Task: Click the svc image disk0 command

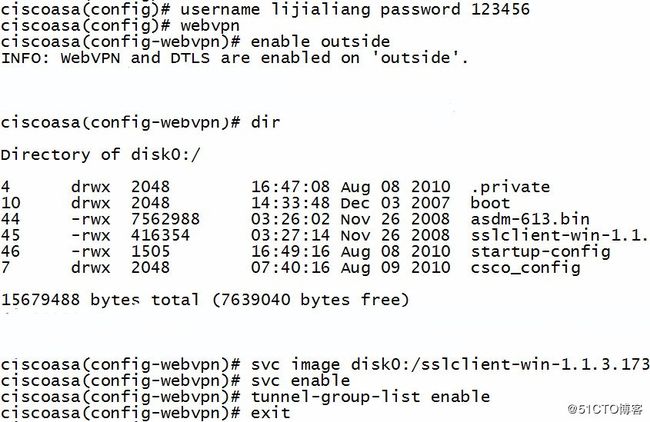Action: tap(450, 364)
